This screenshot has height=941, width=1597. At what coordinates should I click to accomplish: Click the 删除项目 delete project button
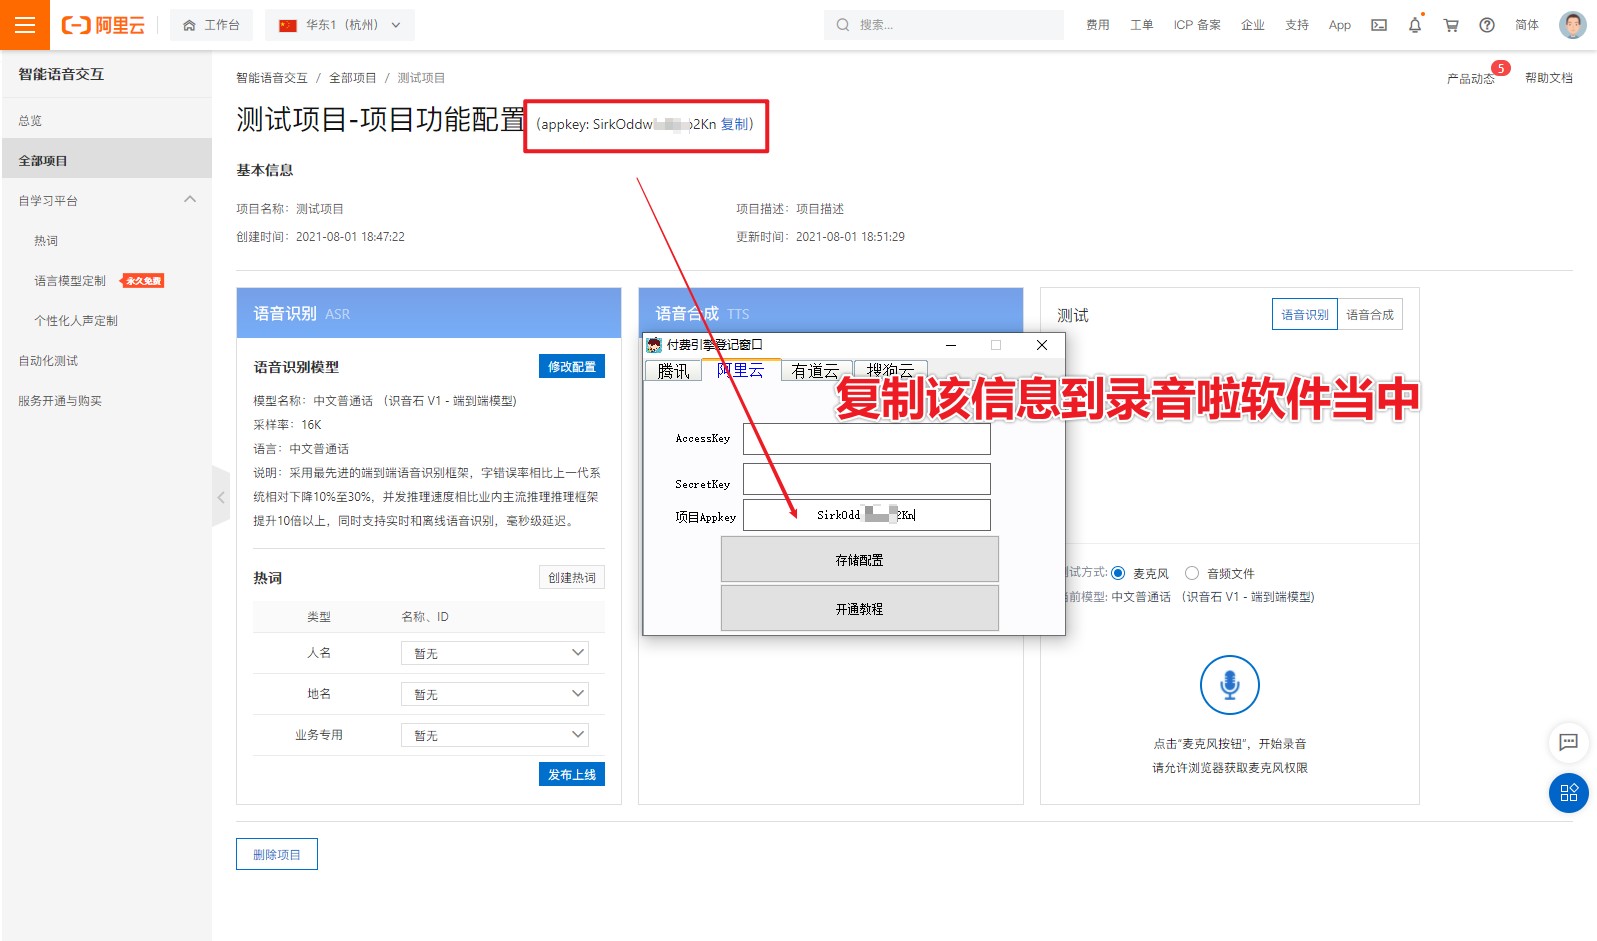(277, 854)
